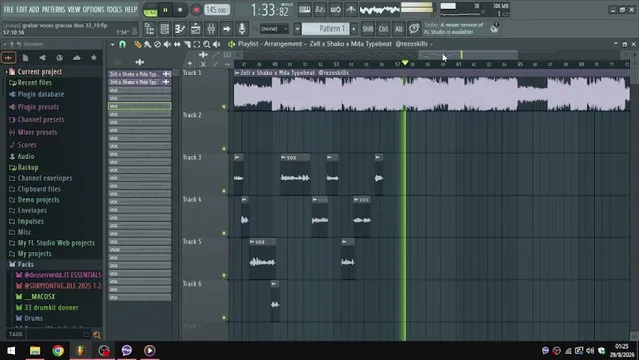Select the paint brush tool in playlist
The width and height of the screenshot is (639, 360).
click(148, 44)
